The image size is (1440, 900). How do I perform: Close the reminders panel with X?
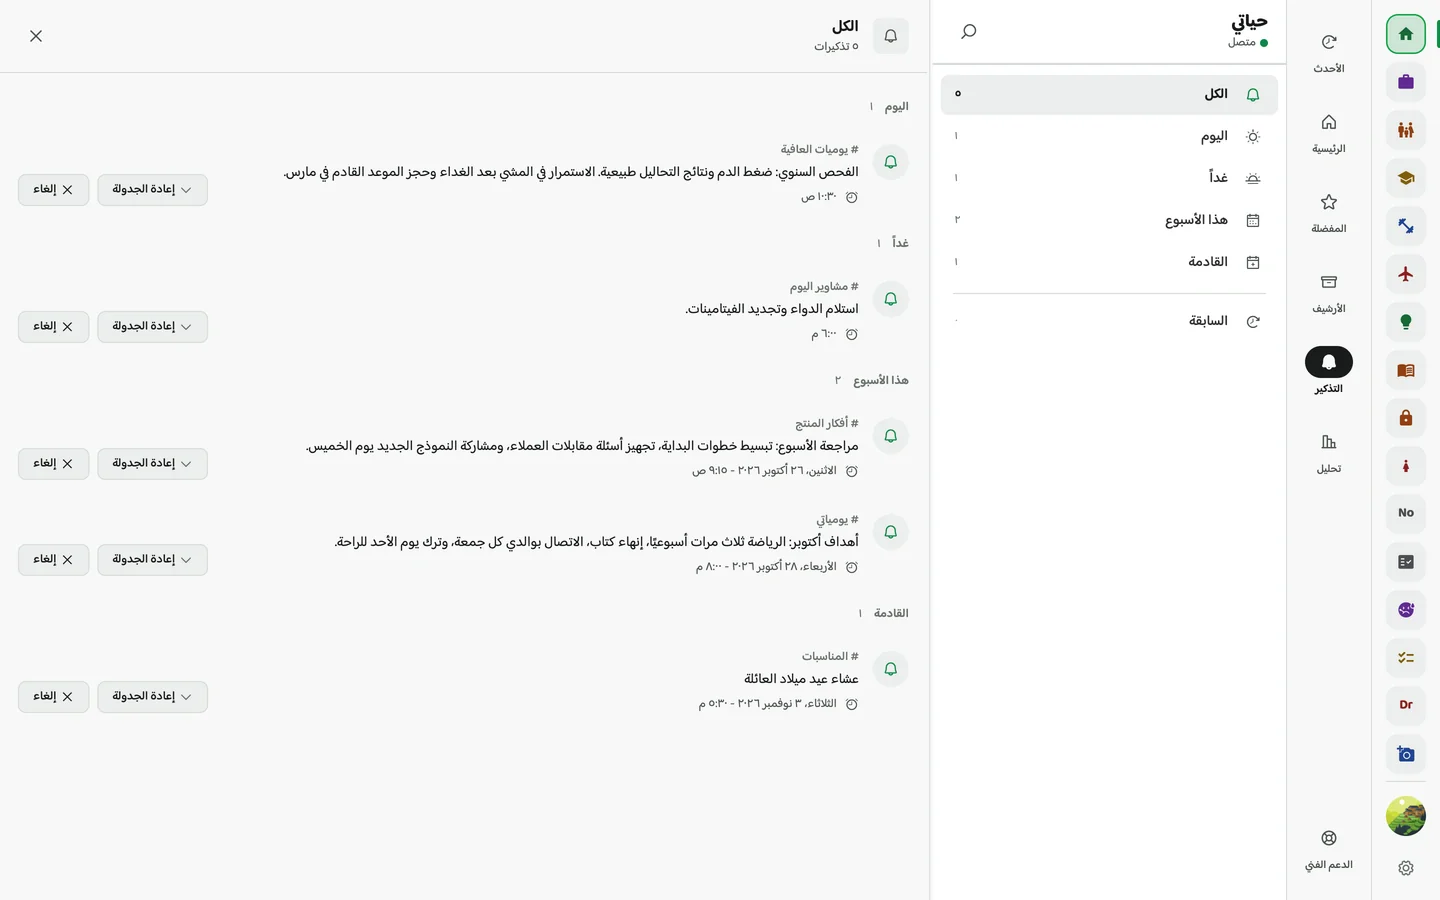(36, 36)
